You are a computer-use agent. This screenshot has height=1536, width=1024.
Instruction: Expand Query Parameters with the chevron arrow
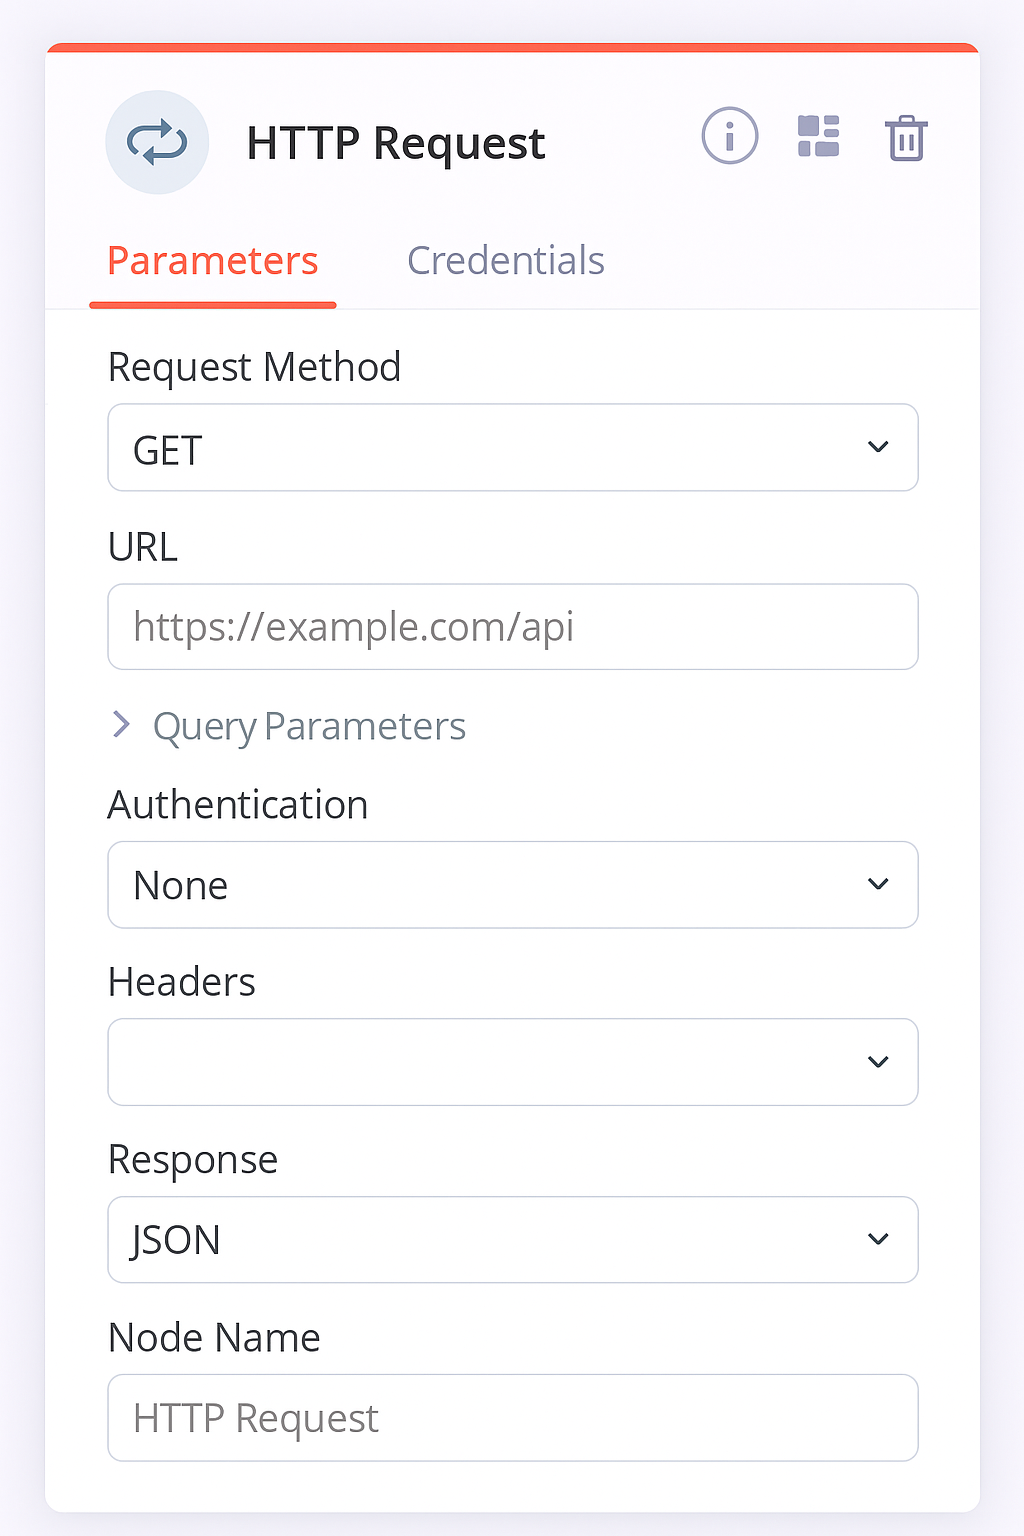pyautogui.click(x=122, y=725)
